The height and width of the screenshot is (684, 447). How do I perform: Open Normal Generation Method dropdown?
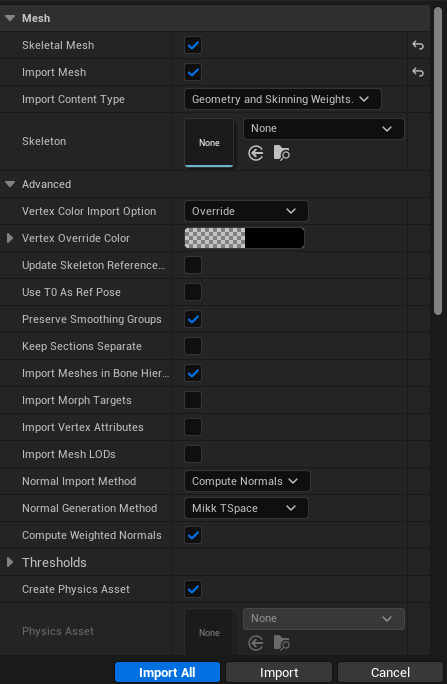pyautogui.click(x=246, y=508)
